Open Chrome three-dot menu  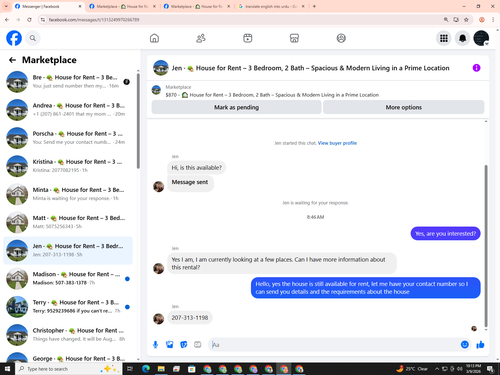pos(493,20)
